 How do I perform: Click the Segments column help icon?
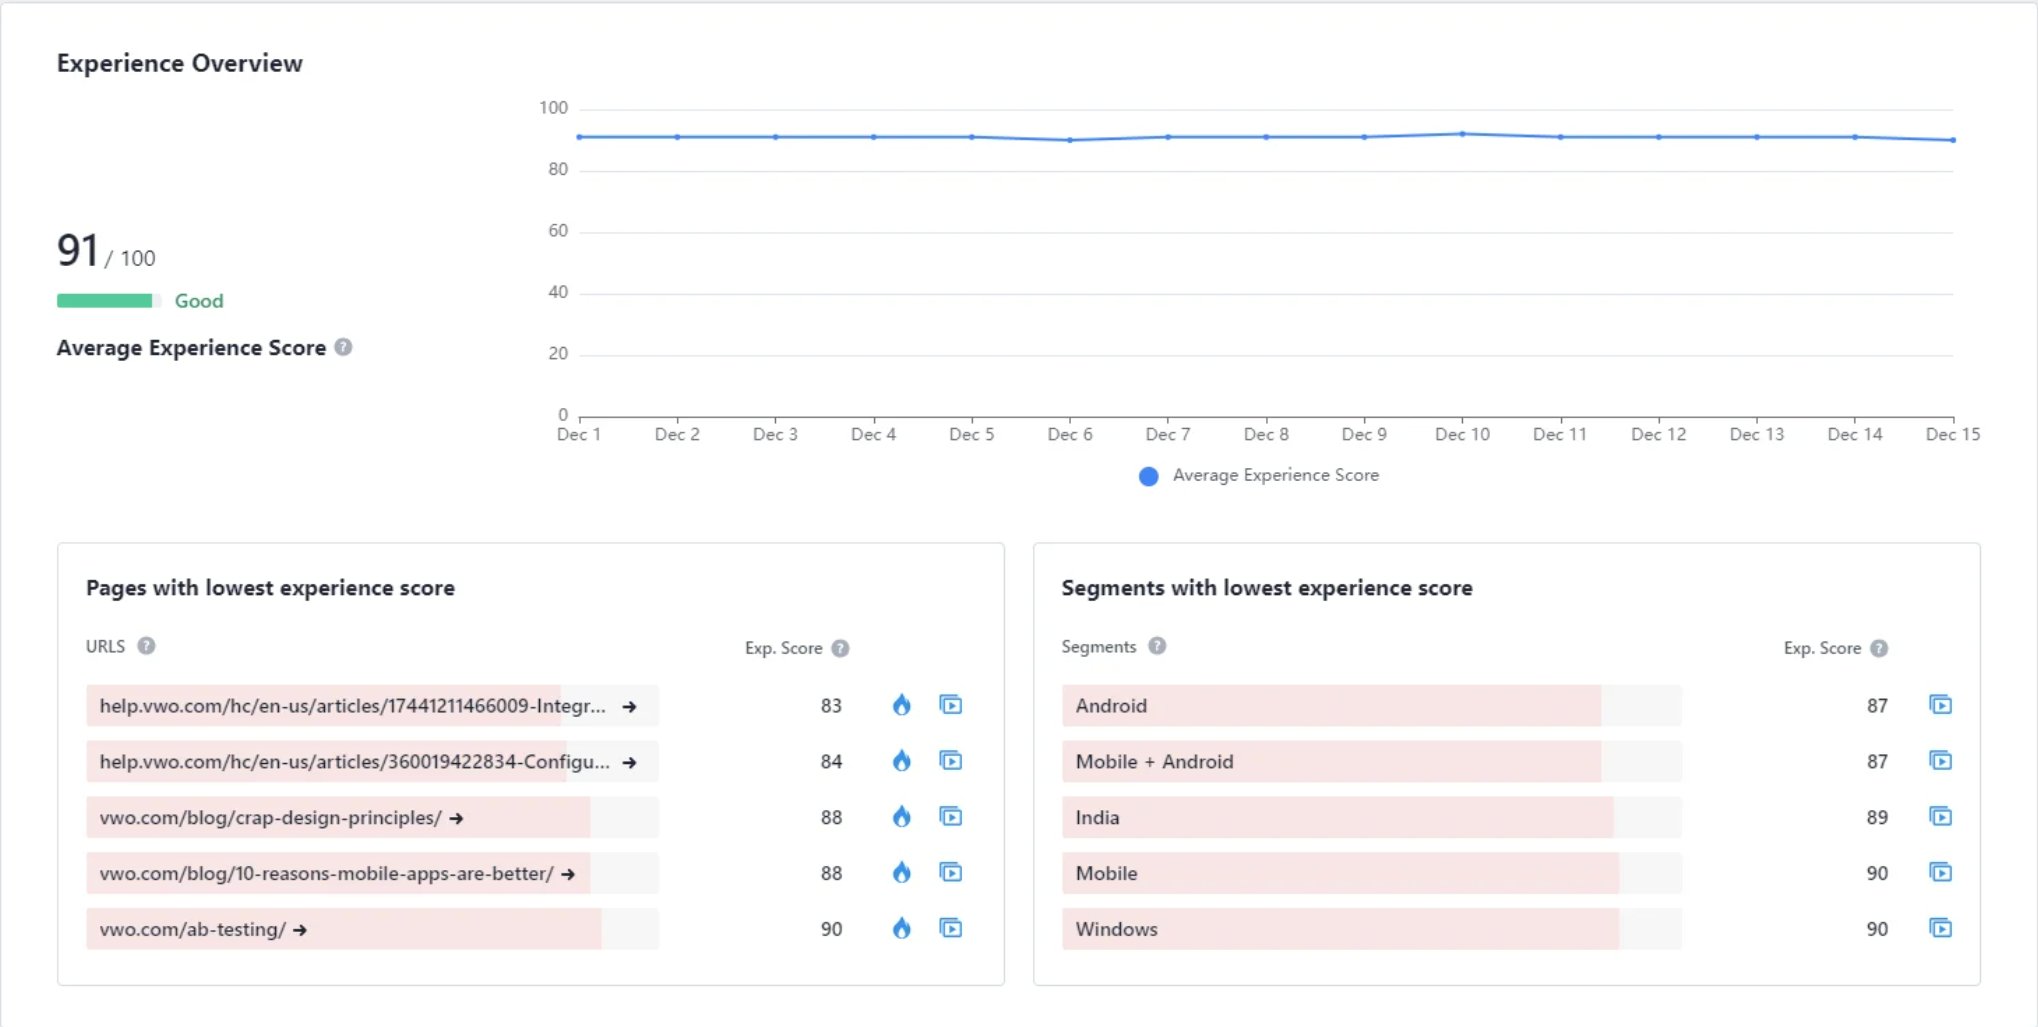tap(1157, 646)
